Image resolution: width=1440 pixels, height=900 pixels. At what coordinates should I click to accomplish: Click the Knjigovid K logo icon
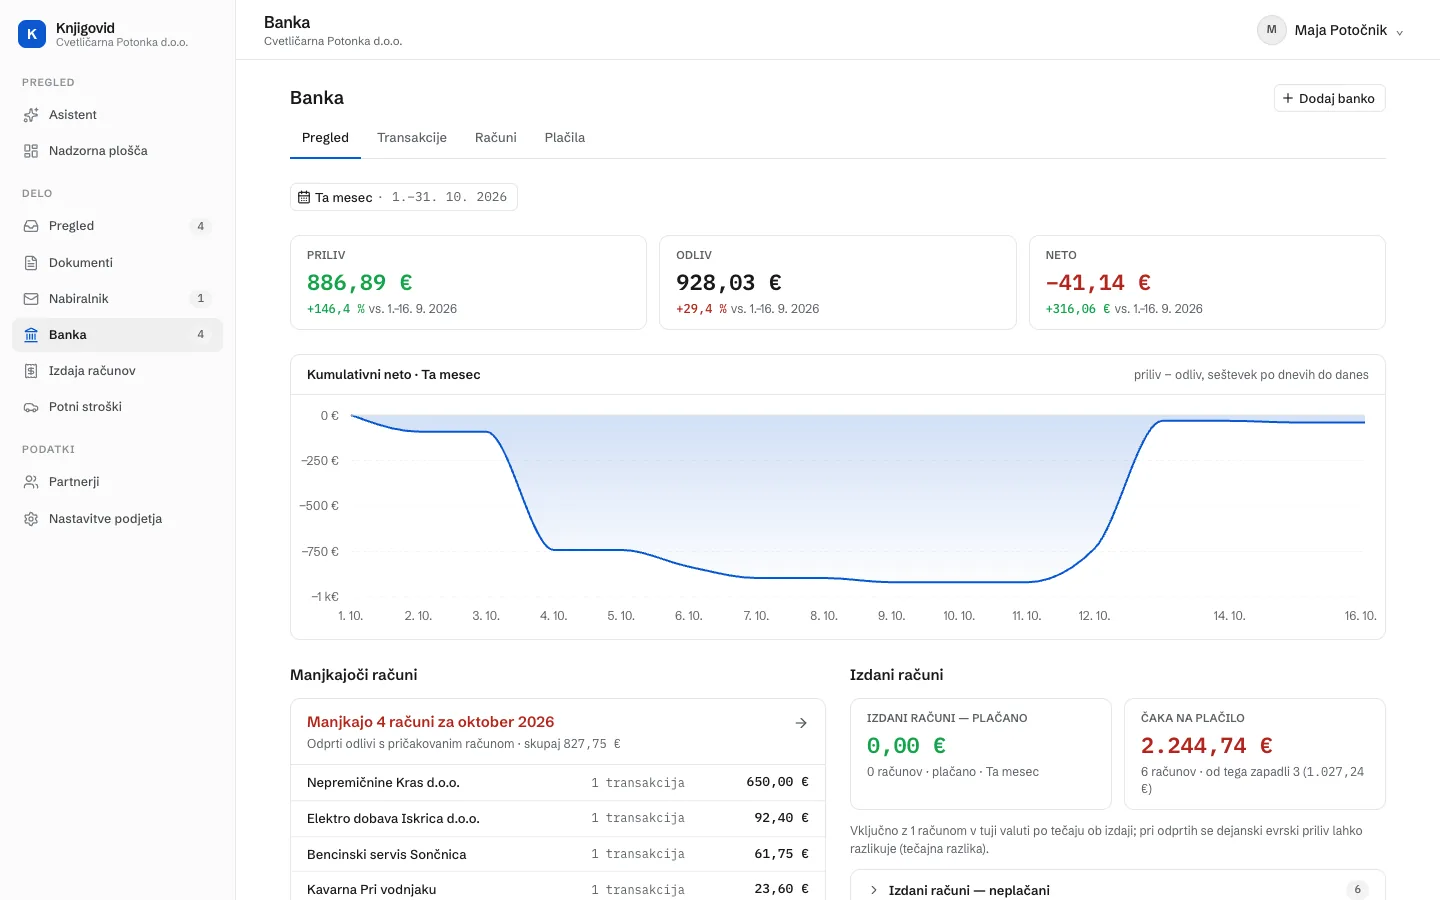32,34
